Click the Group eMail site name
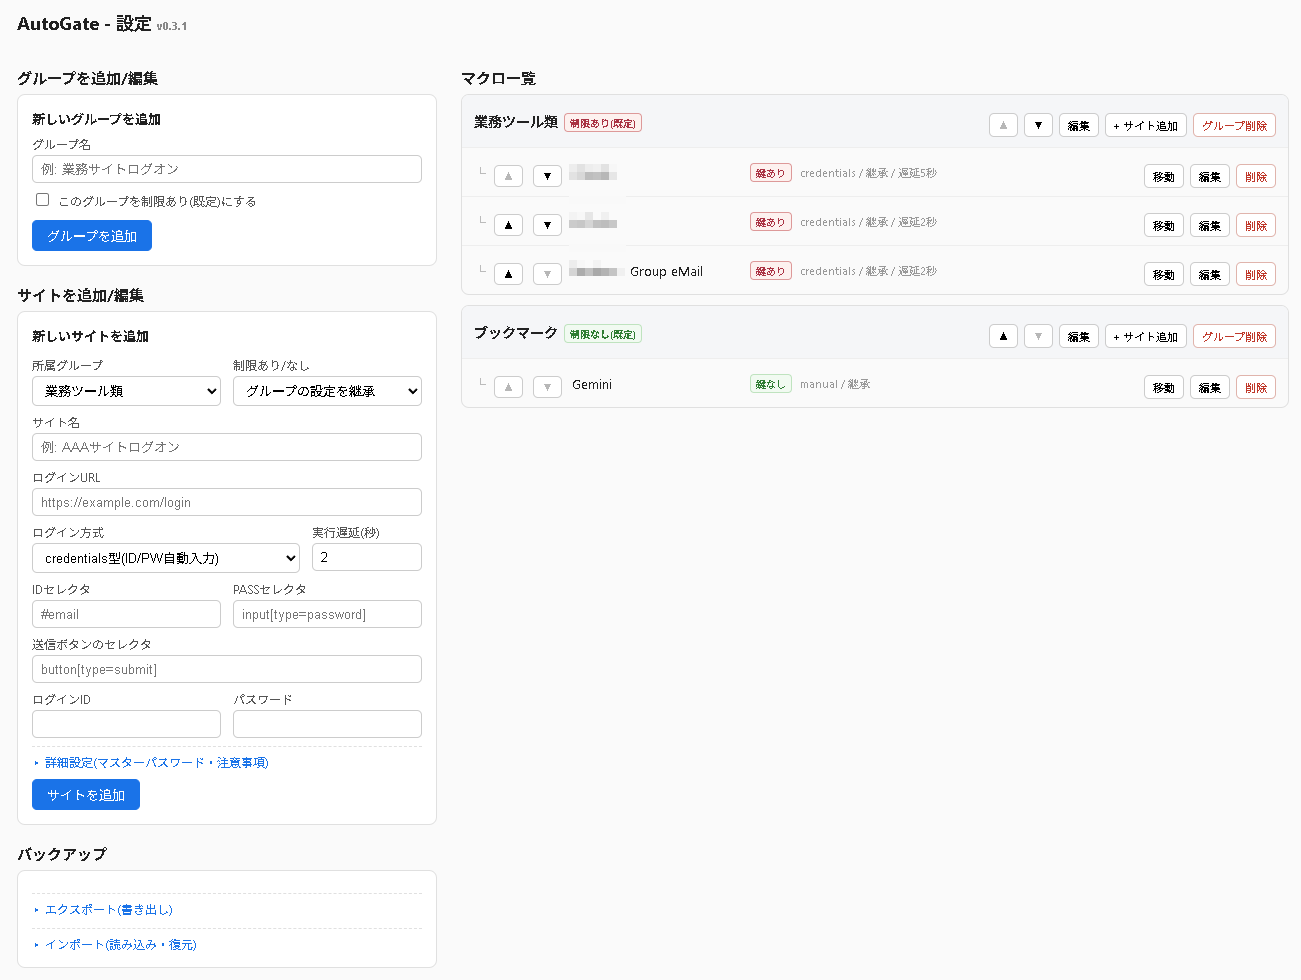This screenshot has height=980, width=1301. [666, 272]
